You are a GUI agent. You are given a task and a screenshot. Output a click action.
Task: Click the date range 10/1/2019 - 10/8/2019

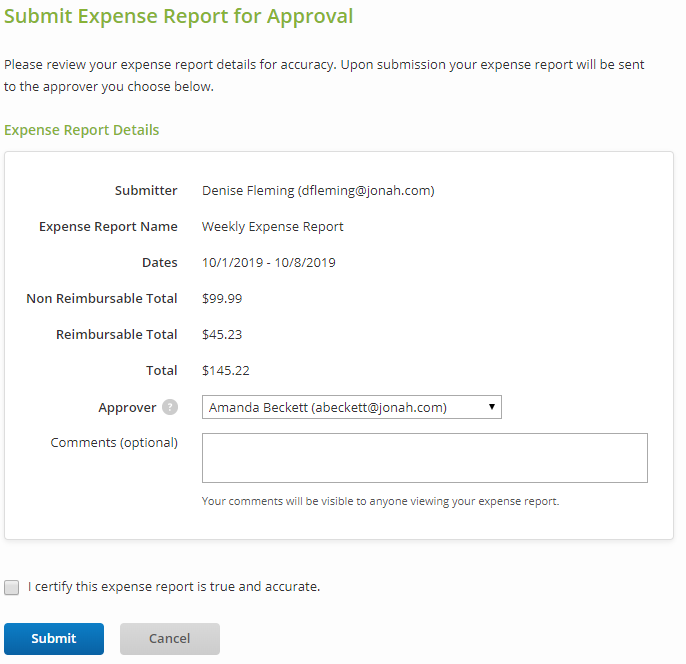(268, 262)
